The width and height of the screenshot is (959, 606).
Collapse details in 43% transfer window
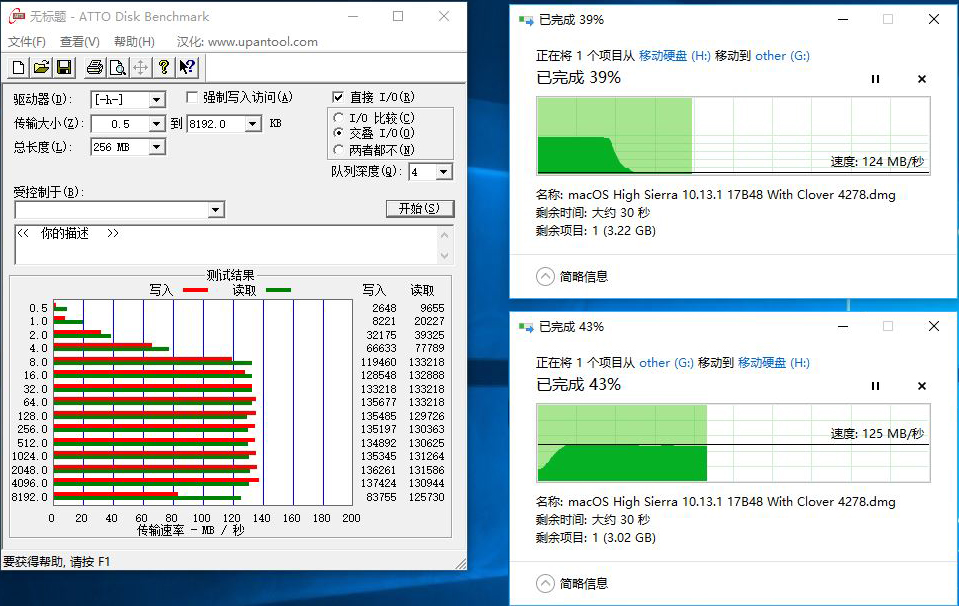(x=545, y=583)
